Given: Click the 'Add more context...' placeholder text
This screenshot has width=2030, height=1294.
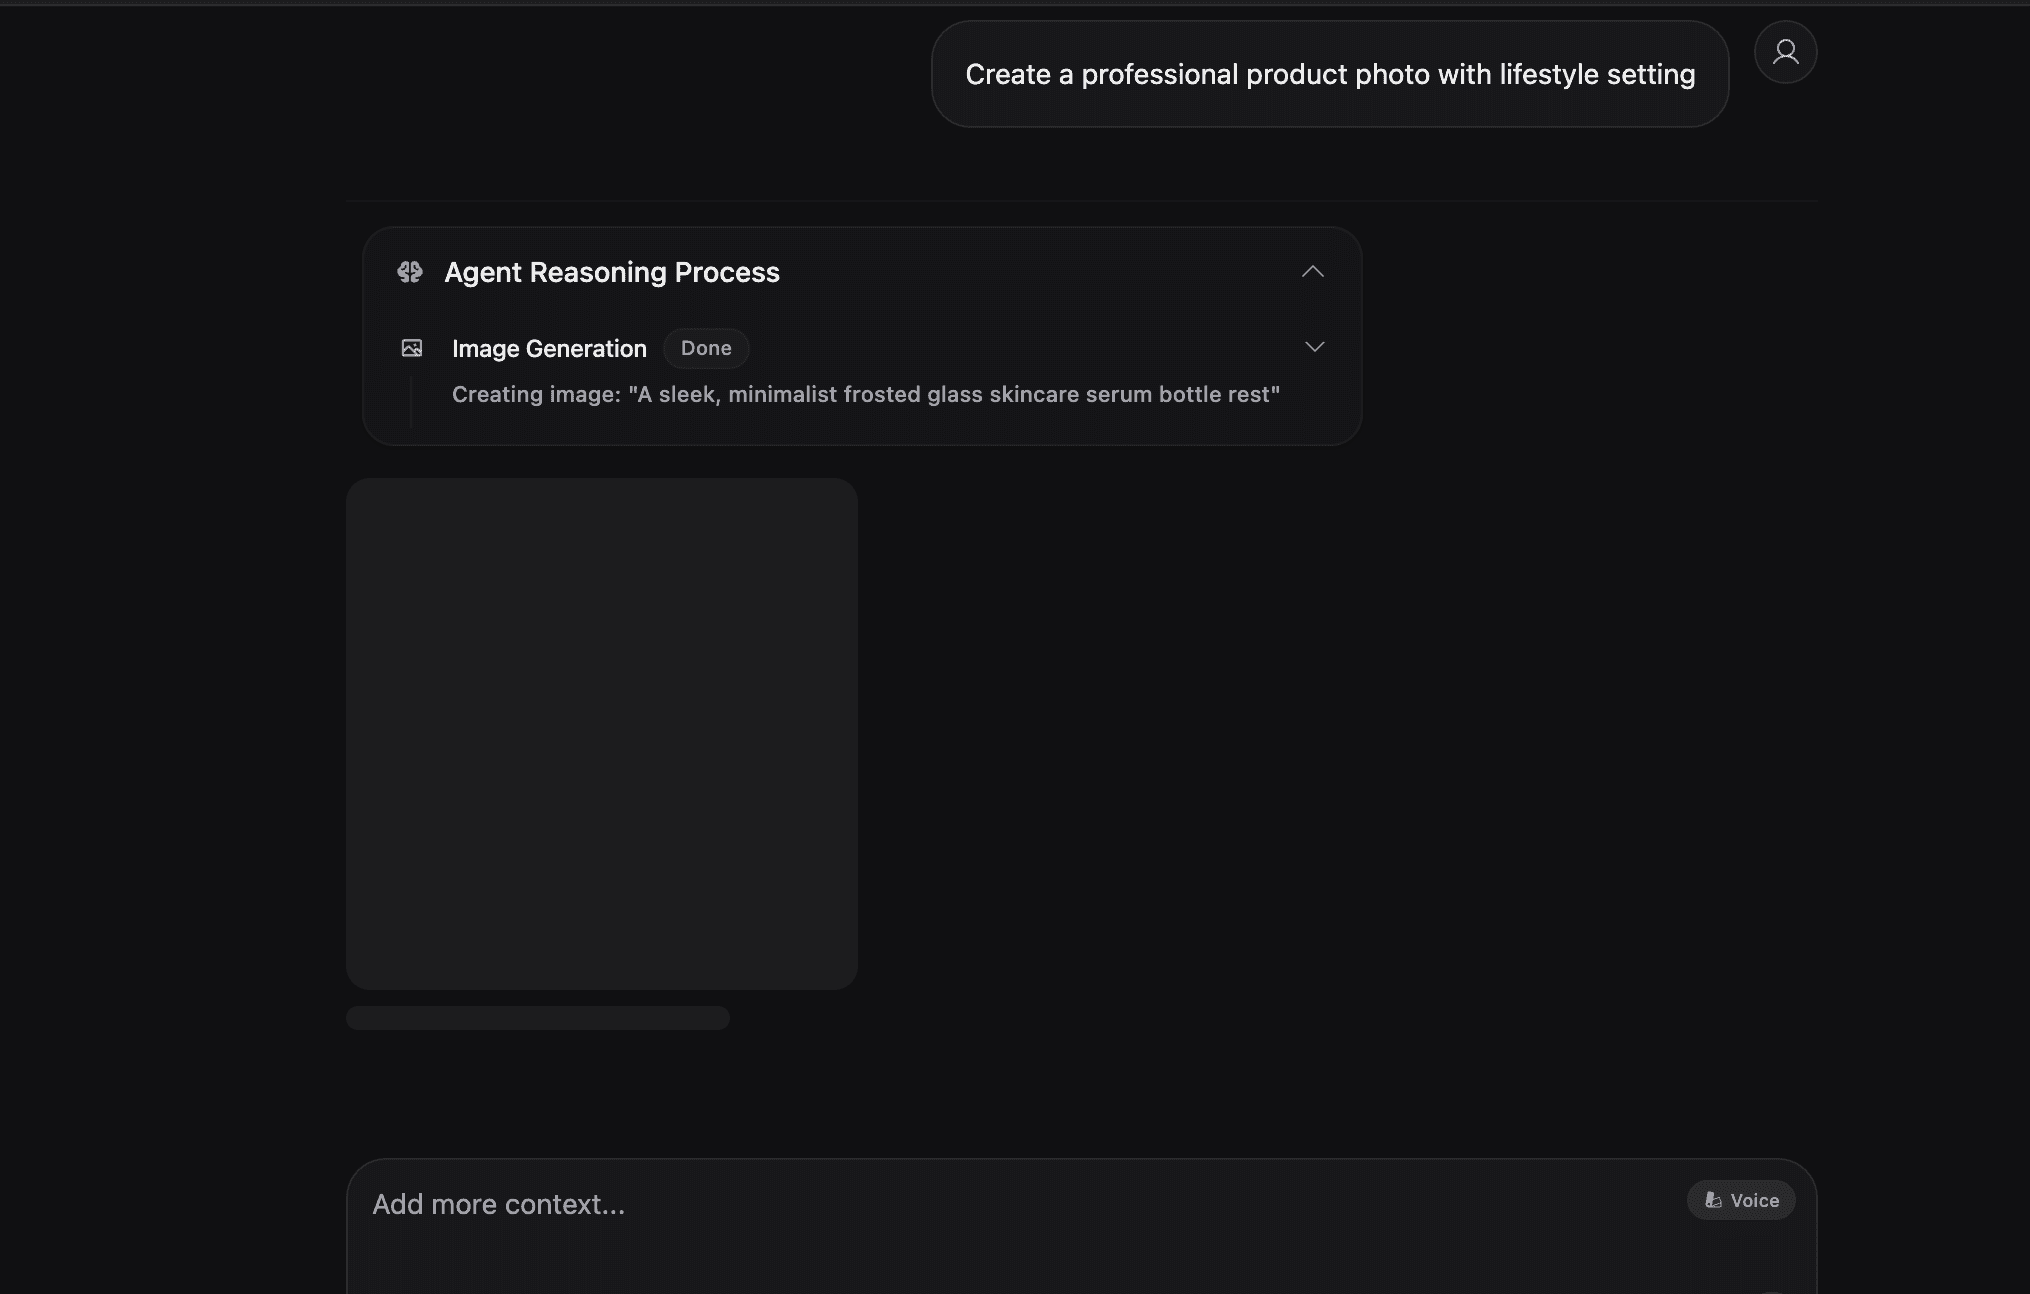Looking at the screenshot, I should (498, 1204).
